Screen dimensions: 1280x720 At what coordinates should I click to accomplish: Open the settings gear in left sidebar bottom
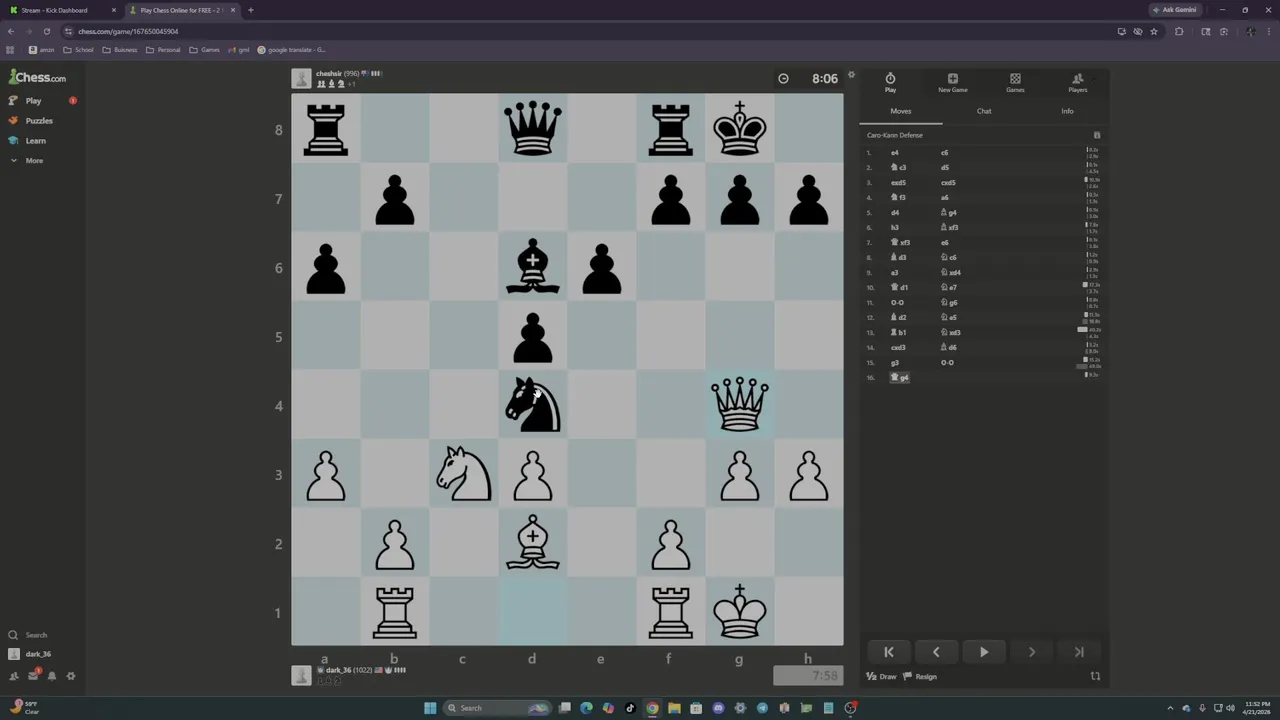[70, 676]
